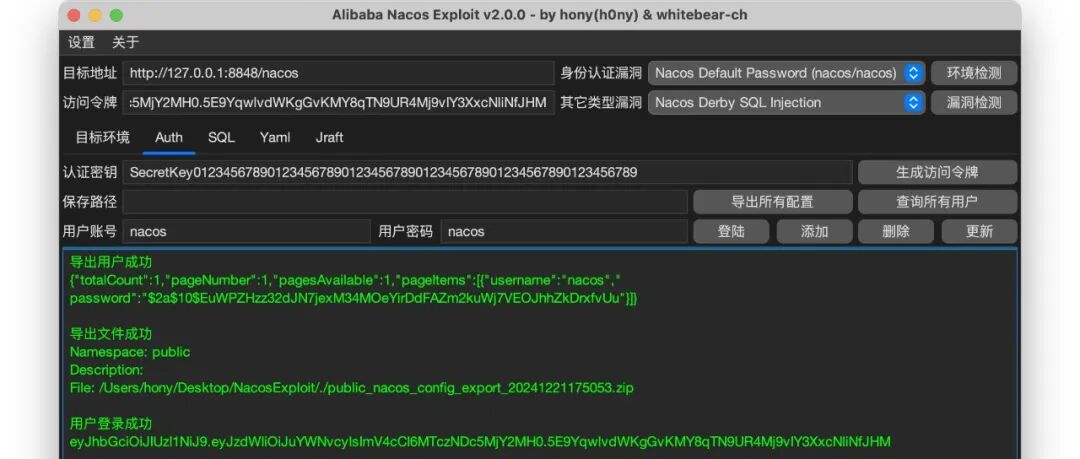Click the 用户密码 input field
This screenshot has height=459, width=1080.
pos(564,232)
